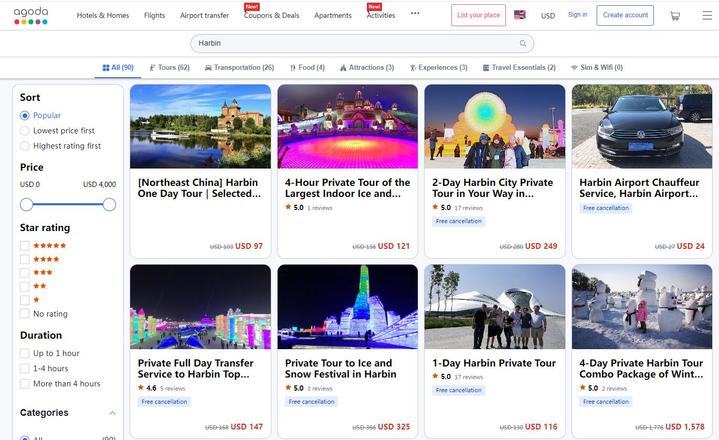The image size is (719, 440).
Task: Click the UK flag language icon
Action: click(x=520, y=15)
